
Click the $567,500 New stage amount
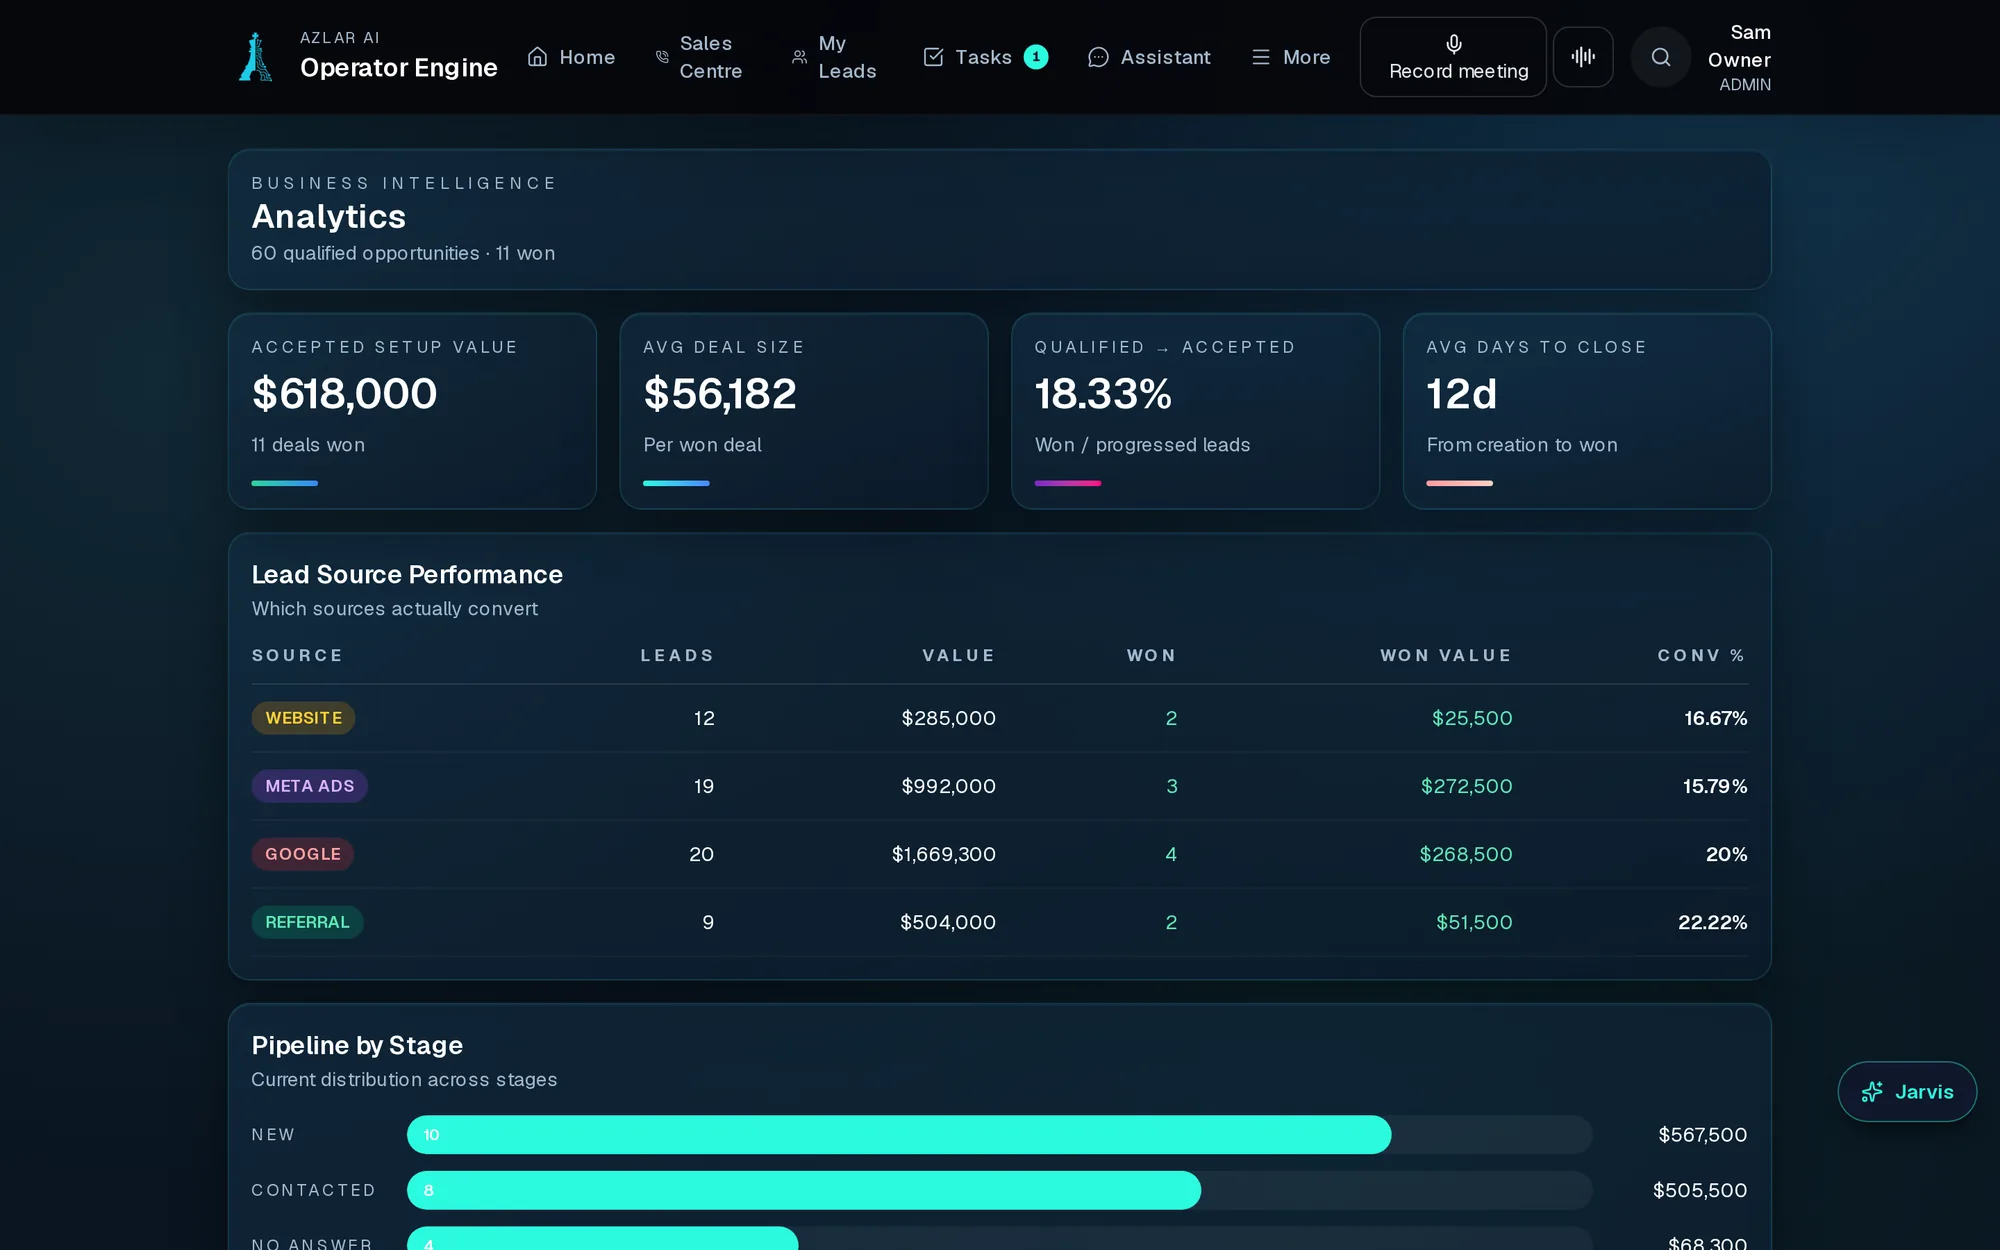[1703, 1135]
